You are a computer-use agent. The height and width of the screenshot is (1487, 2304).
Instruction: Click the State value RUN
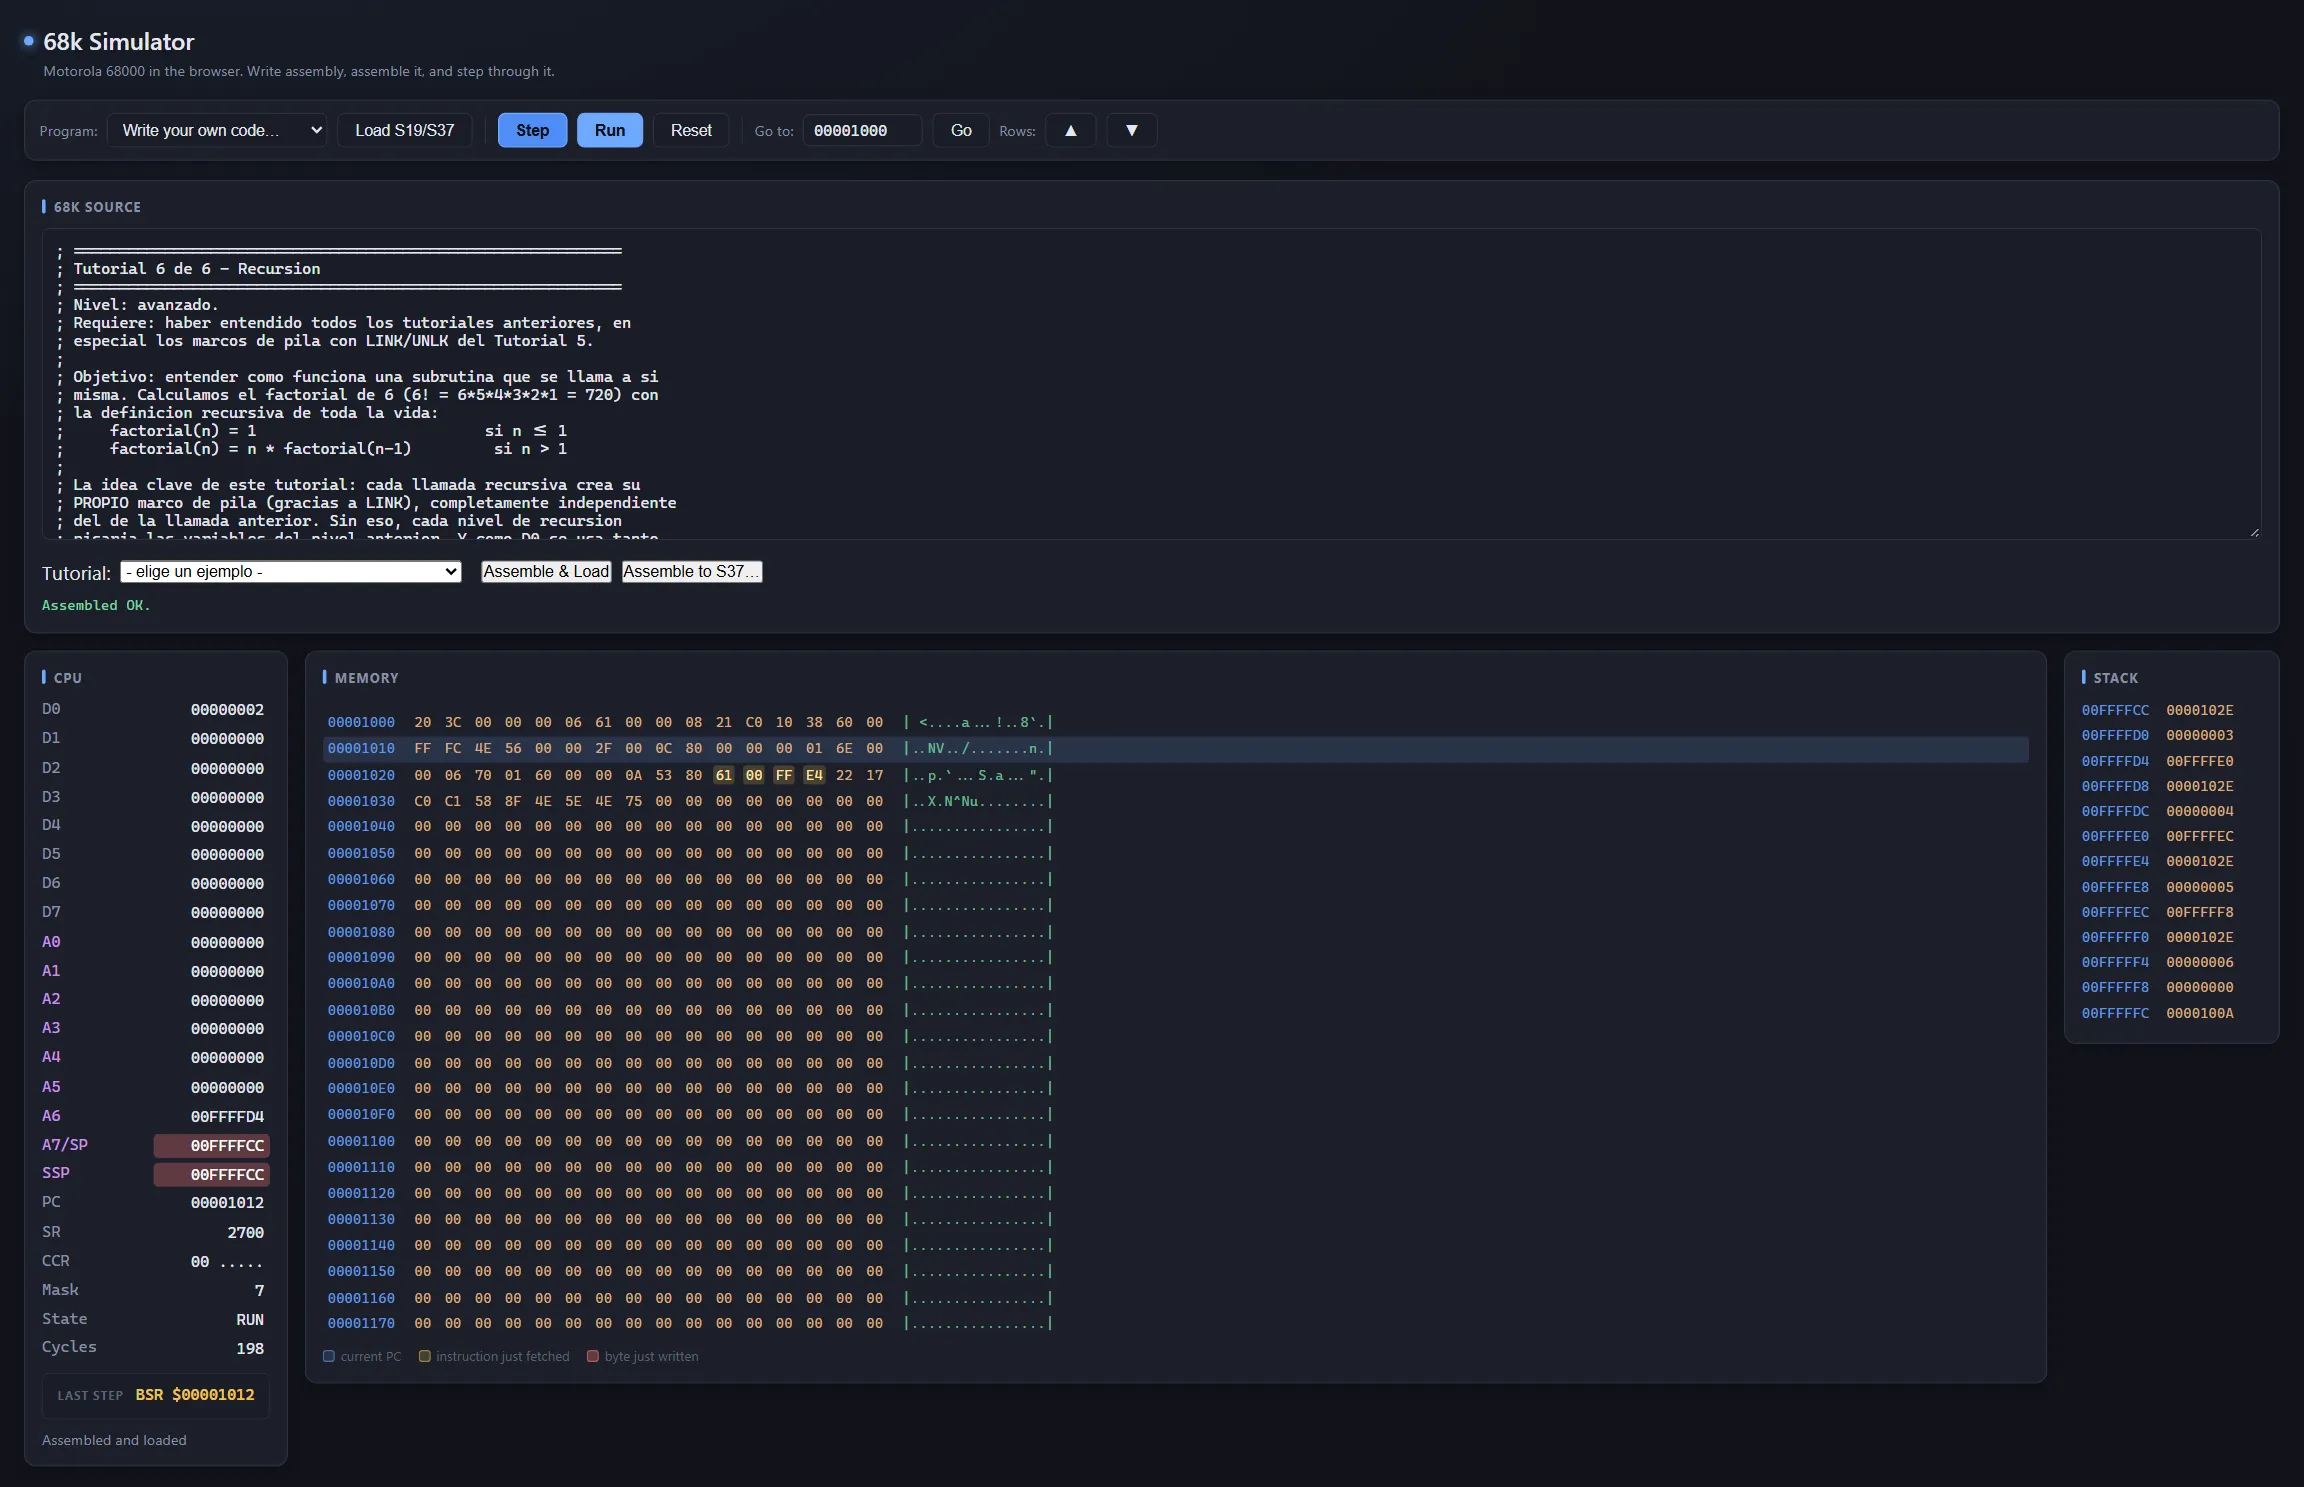pyautogui.click(x=250, y=1319)
